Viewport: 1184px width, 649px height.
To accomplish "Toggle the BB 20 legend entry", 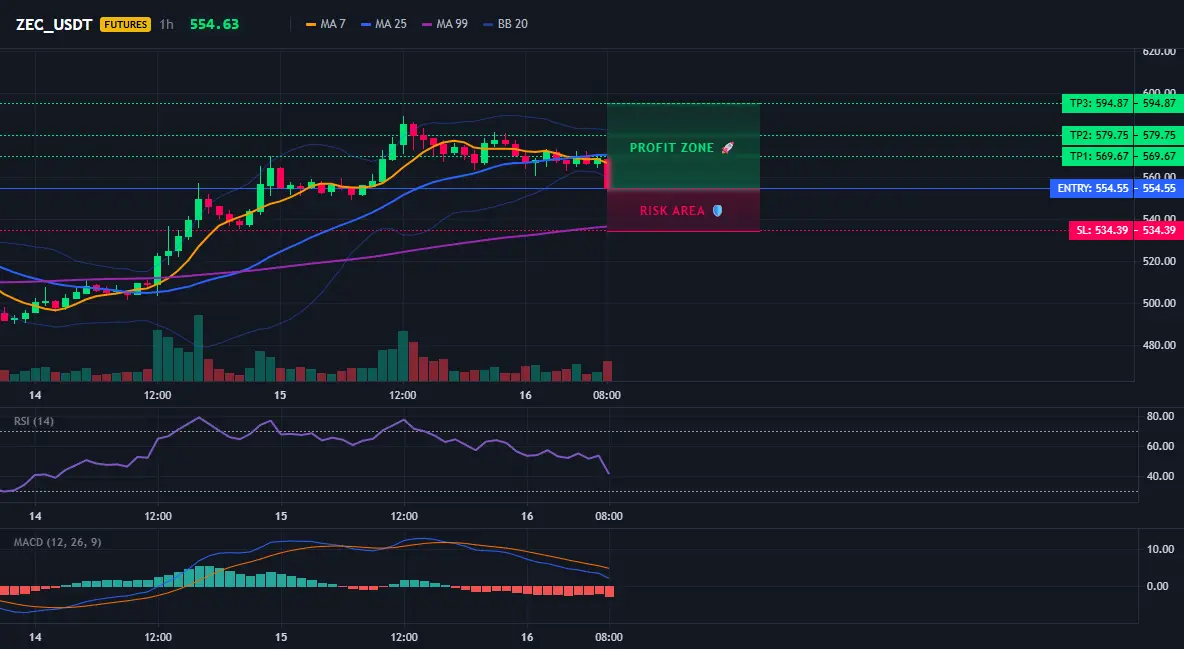I will pos(506,24).
